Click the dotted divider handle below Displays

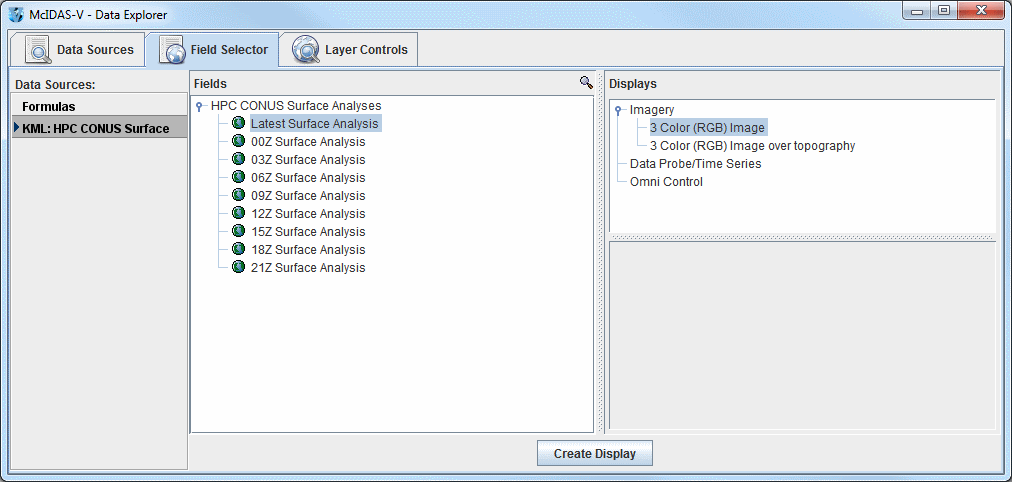coord(804,239)
